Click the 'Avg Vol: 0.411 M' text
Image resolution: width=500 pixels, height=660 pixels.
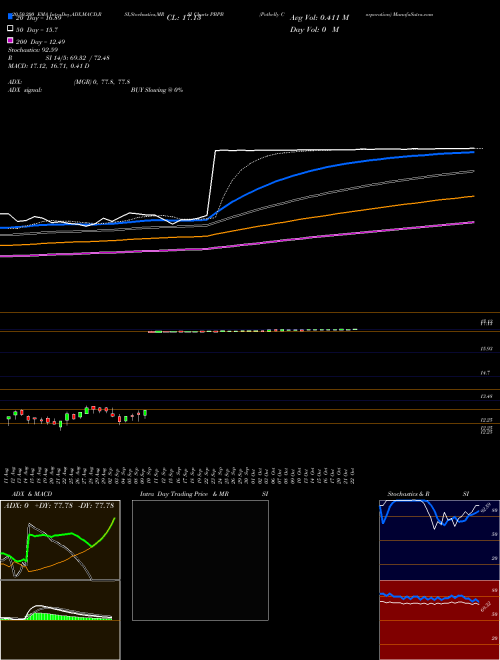[x=319, y=18]
